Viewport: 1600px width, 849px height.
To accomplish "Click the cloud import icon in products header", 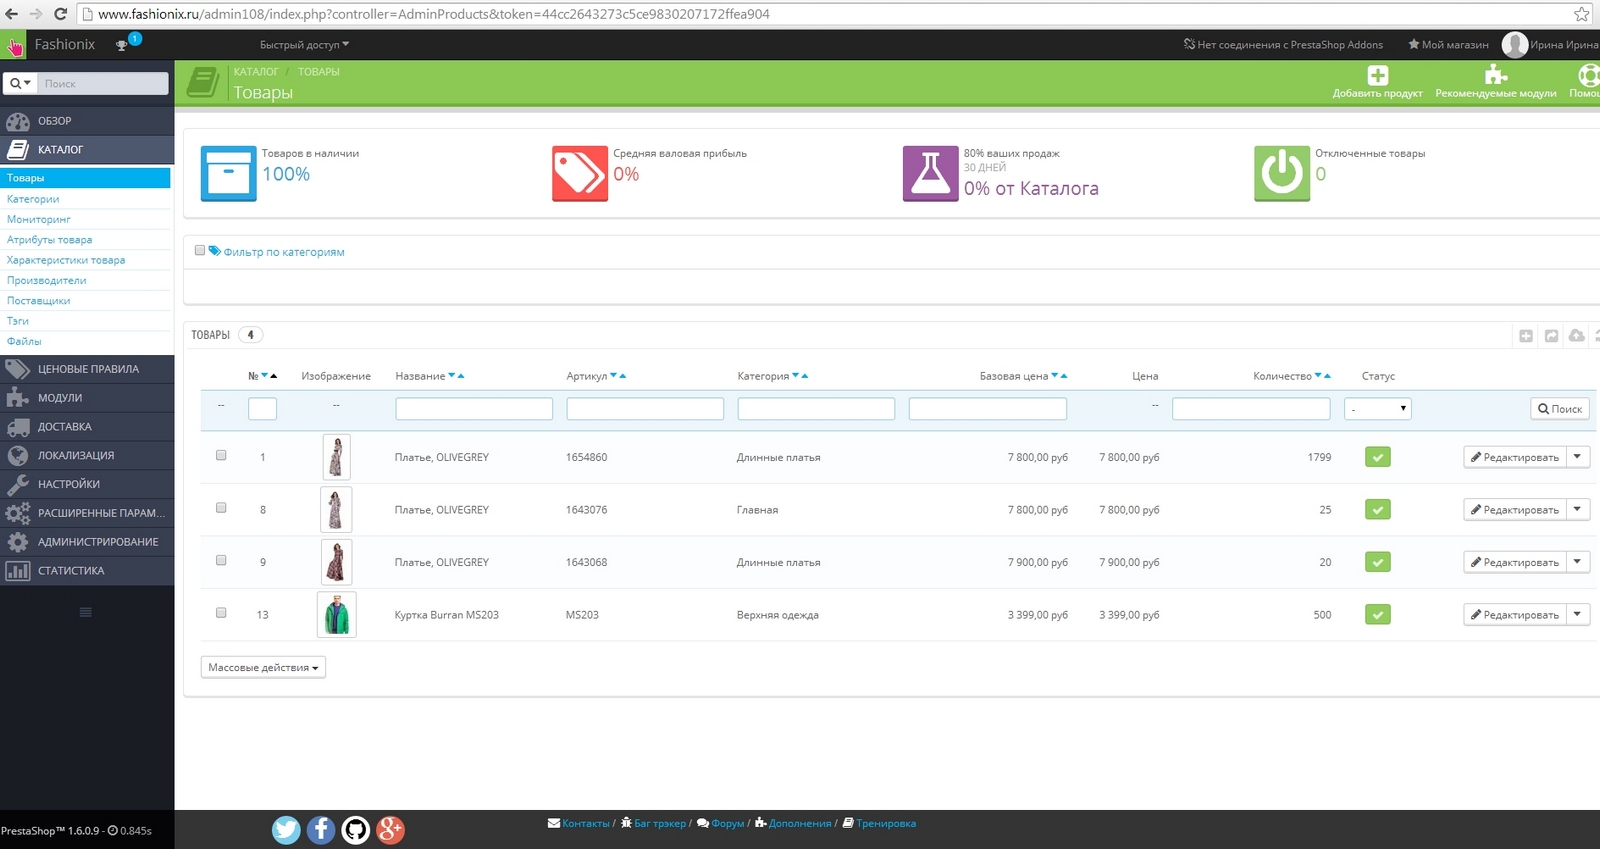I will (x=1576, y=336).
